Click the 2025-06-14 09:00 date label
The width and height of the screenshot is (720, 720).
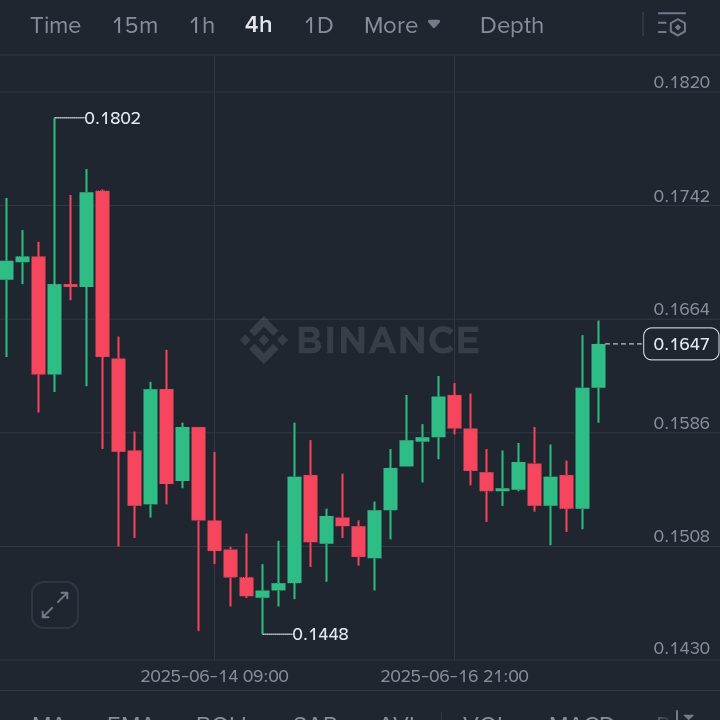tap(214, 676)
